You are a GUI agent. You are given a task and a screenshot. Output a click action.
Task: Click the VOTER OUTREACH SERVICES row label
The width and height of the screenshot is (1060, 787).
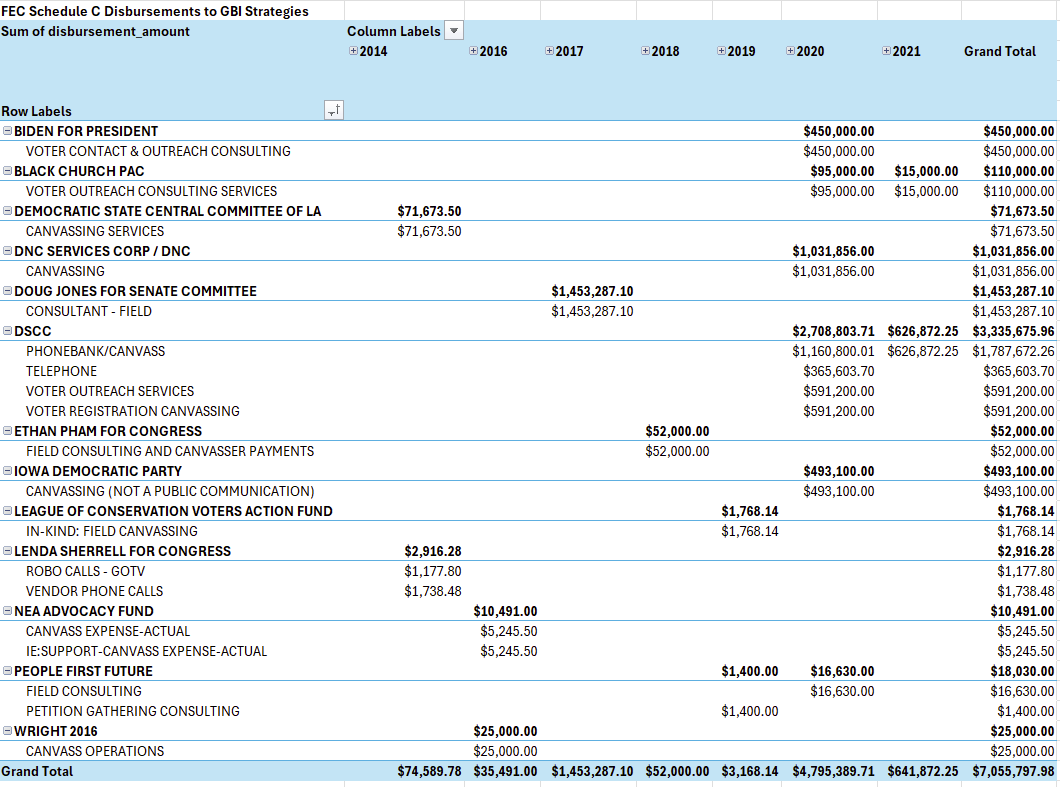click(x=110, y=391)
